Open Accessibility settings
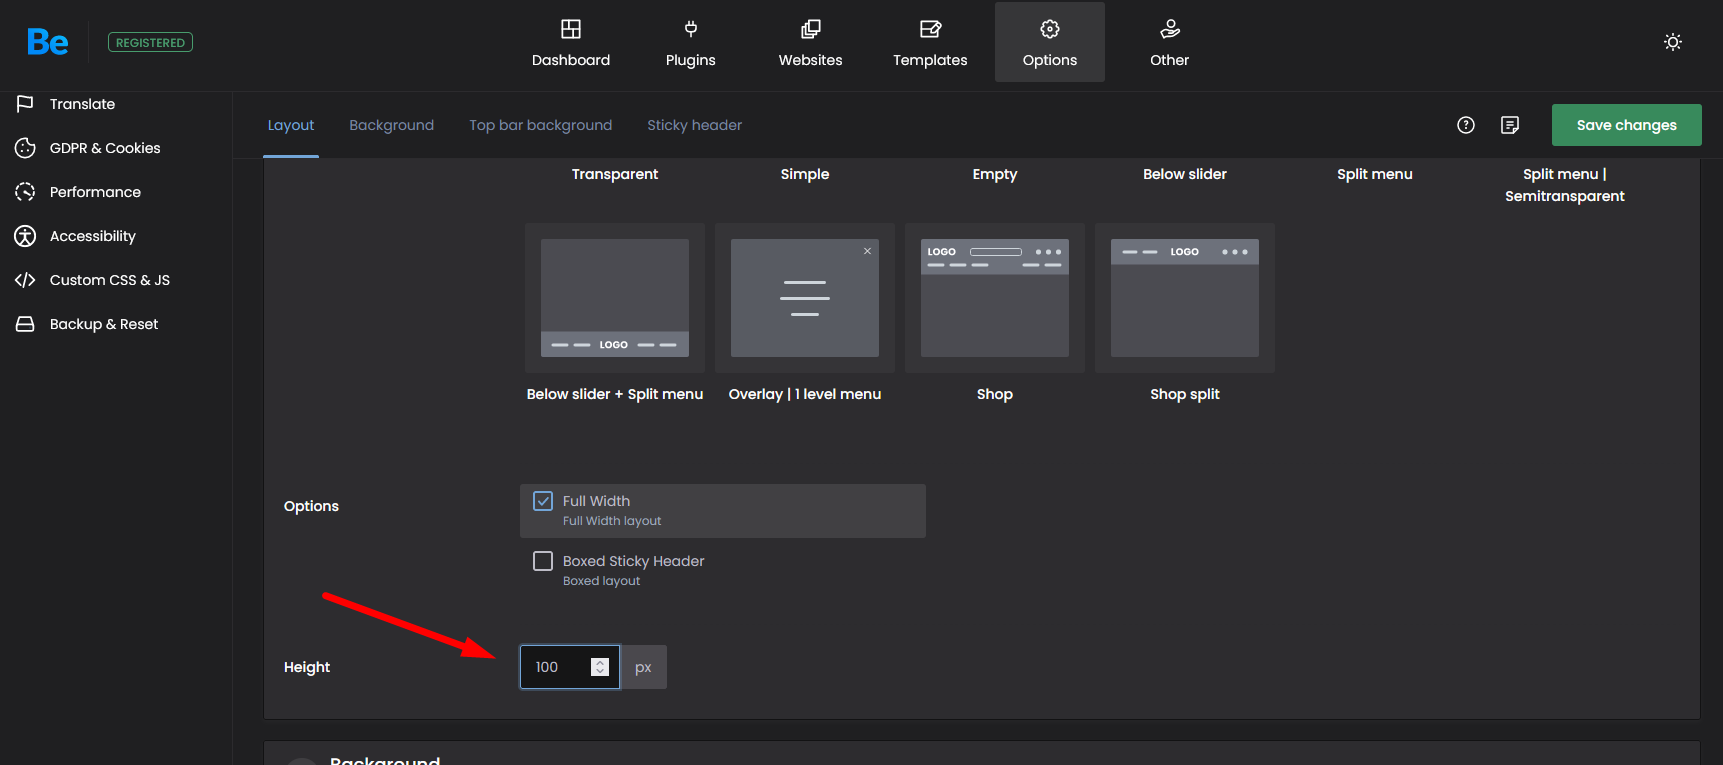This screenshot has width=1723, height=765. pos(93,236)
